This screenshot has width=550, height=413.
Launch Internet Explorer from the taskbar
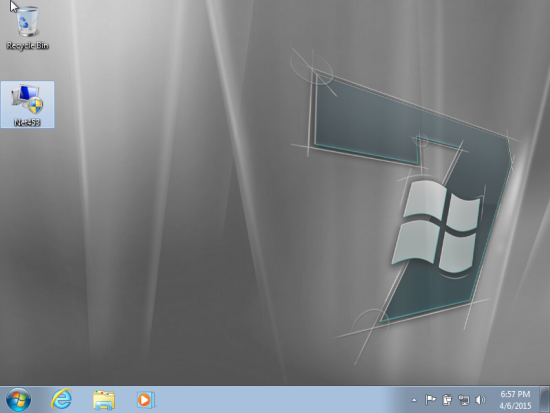(x=61, y=399)
